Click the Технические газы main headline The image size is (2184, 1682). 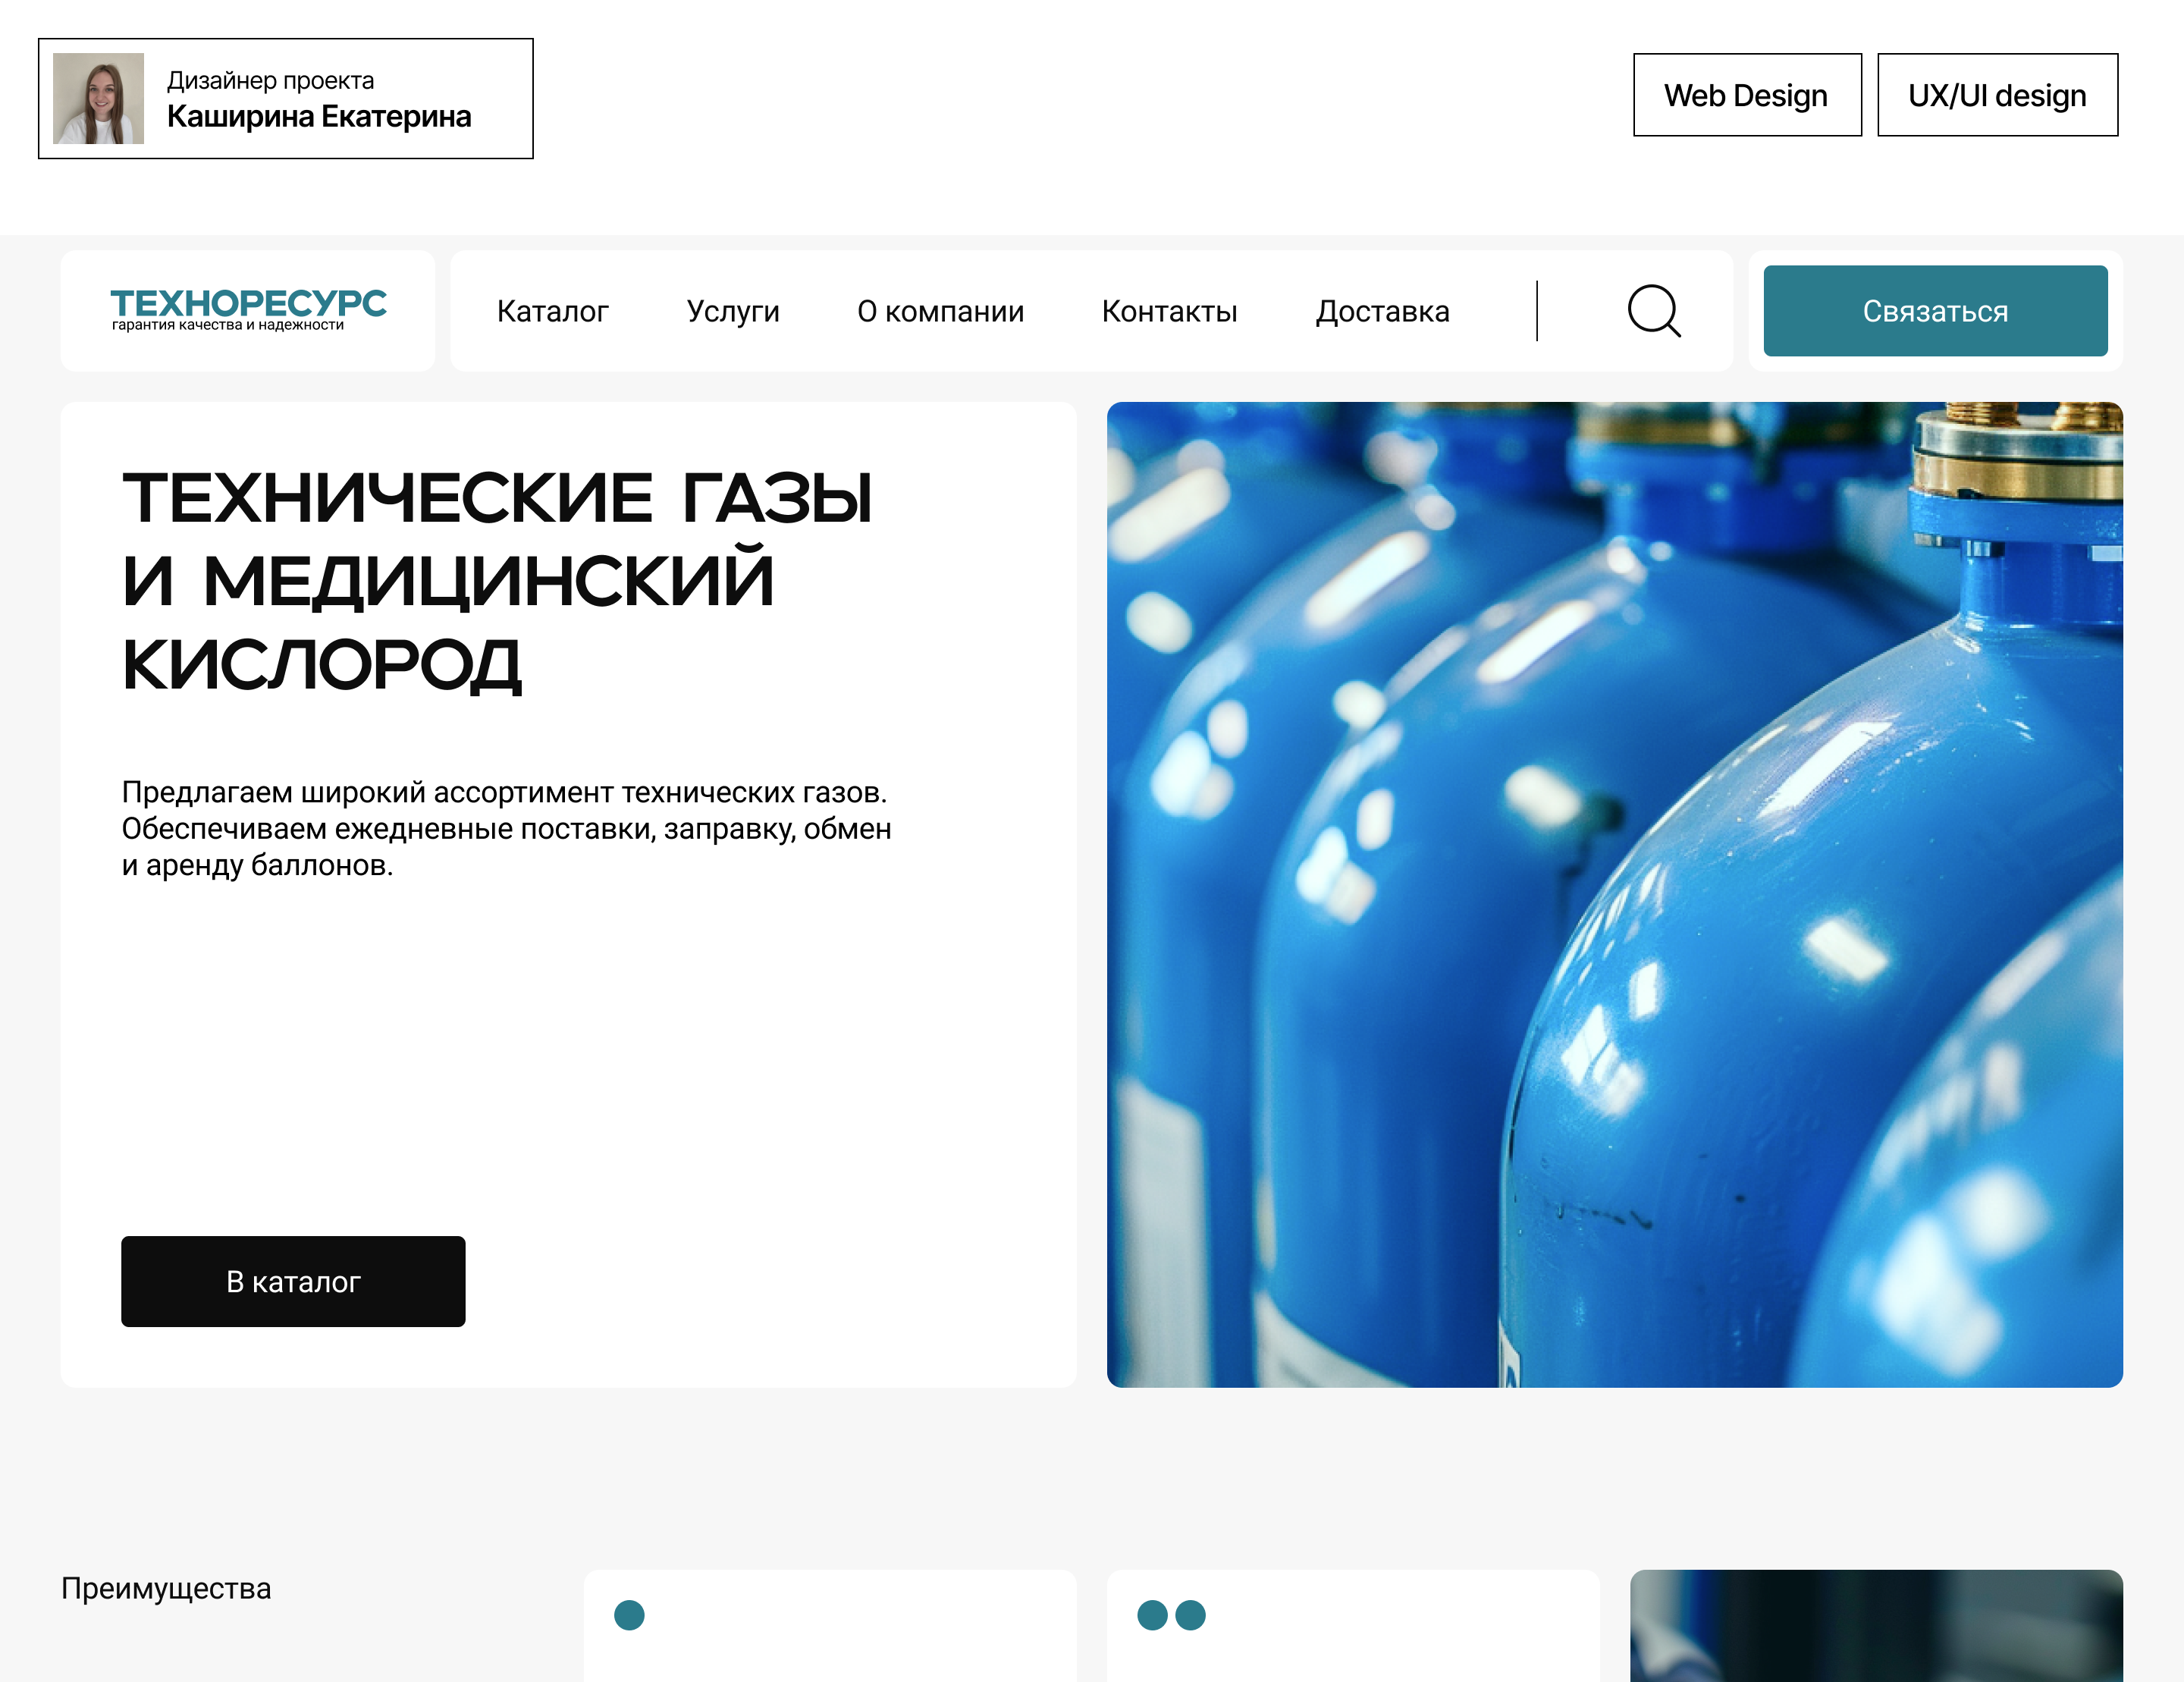coord(497,582)
